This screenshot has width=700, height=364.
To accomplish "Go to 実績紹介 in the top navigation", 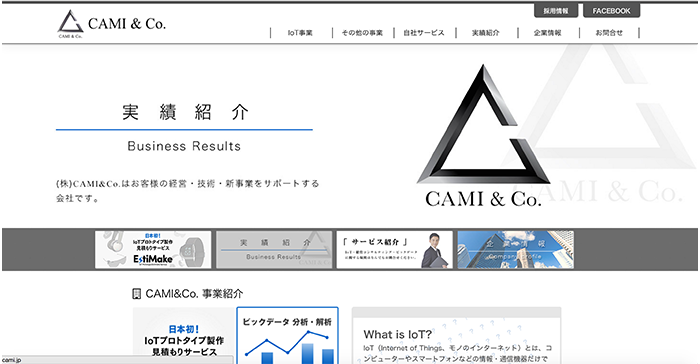I will [x=486, y=33].
